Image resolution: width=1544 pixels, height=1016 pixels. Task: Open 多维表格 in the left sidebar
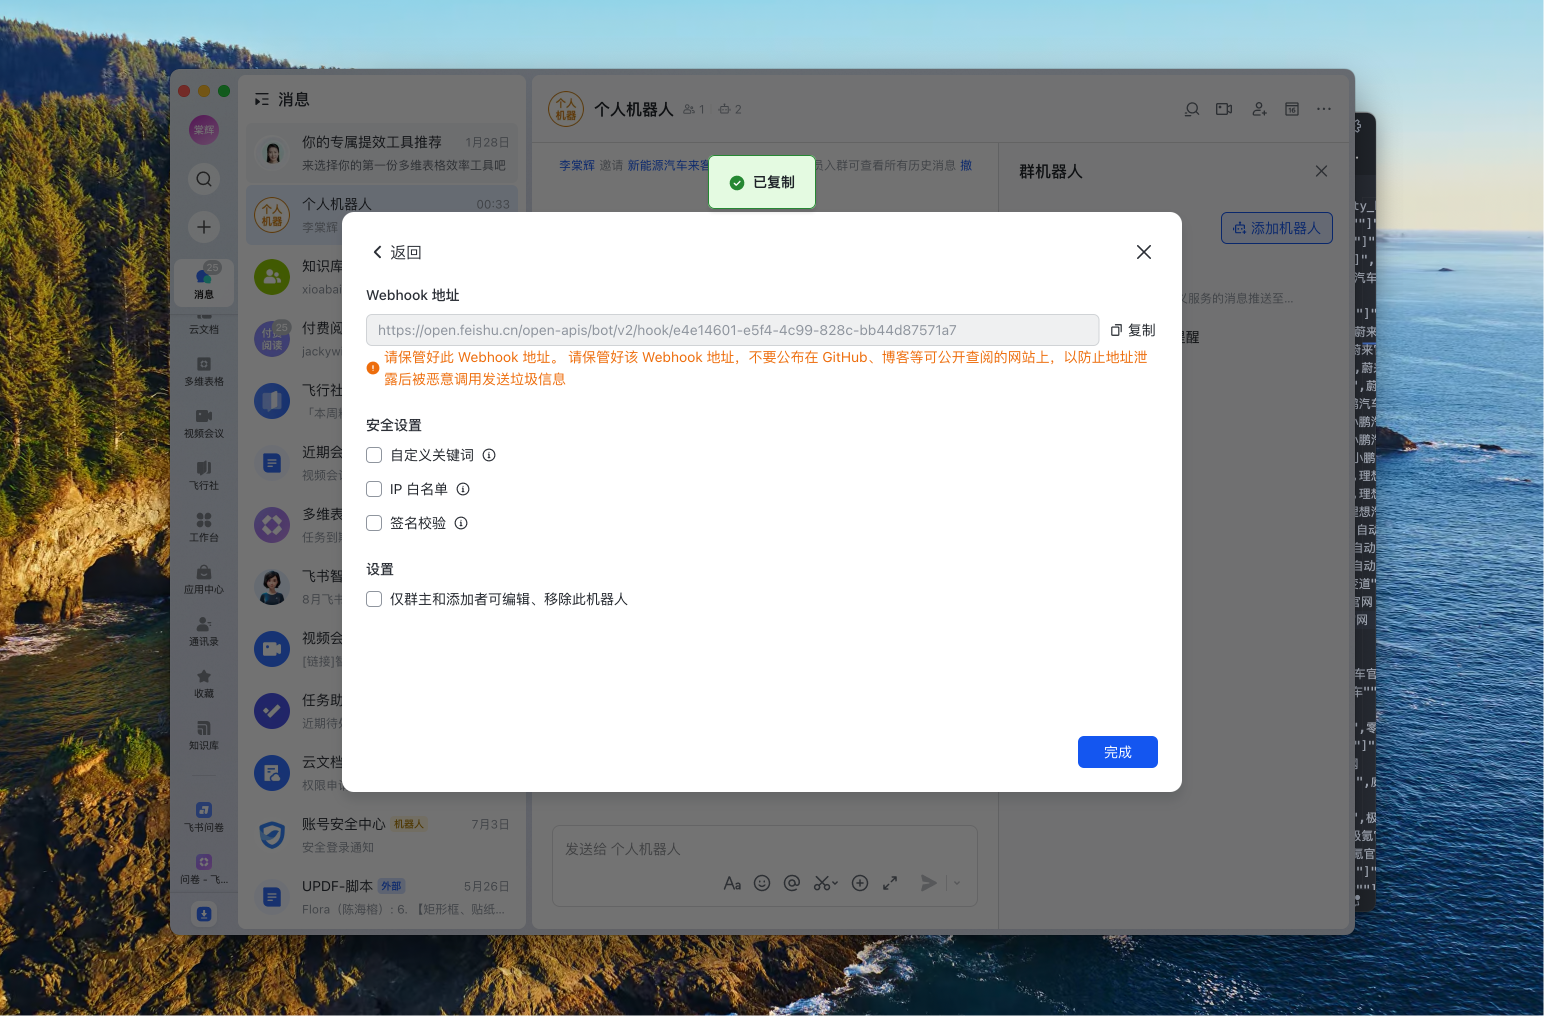point(204,372)
